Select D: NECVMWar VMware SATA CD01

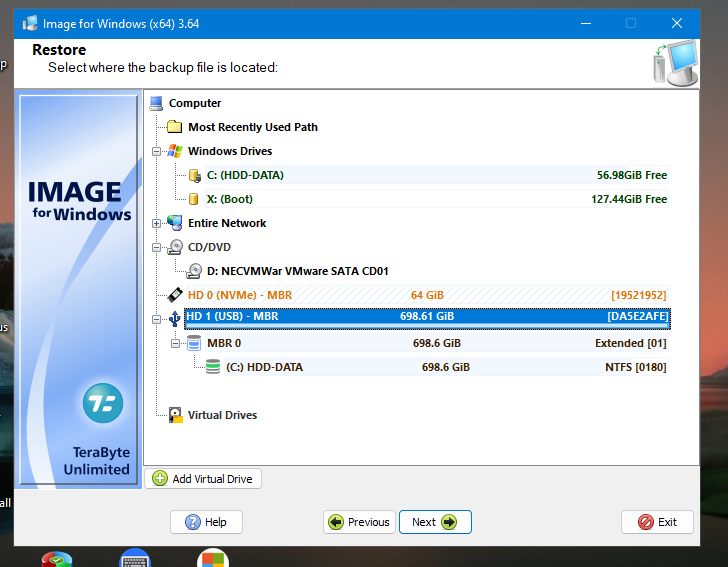297,271
